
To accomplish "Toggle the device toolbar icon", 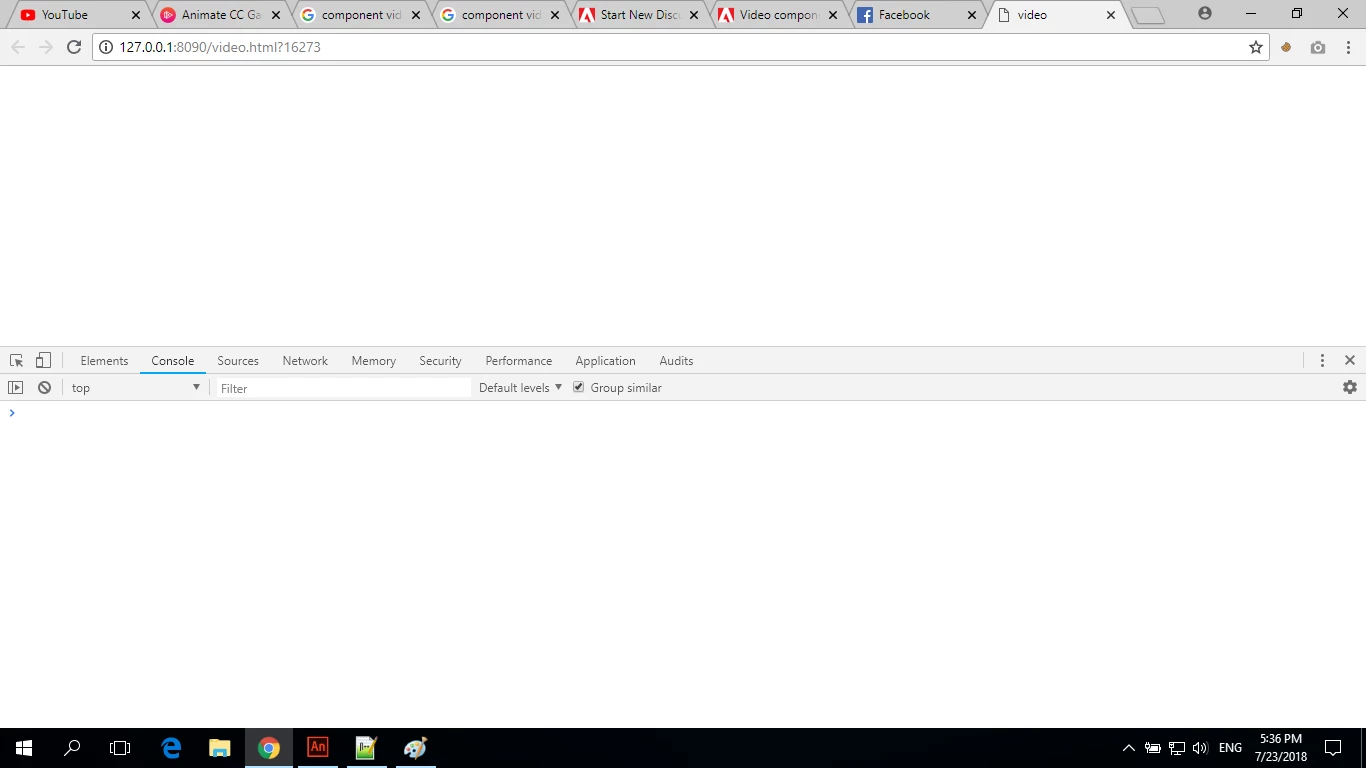I will 43,361.
